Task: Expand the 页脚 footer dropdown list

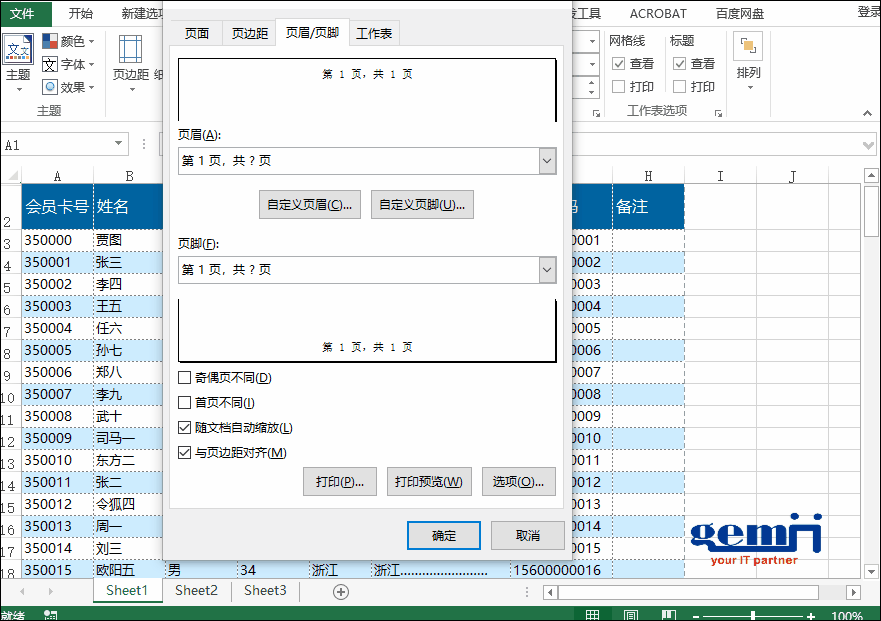Action: 546,270
